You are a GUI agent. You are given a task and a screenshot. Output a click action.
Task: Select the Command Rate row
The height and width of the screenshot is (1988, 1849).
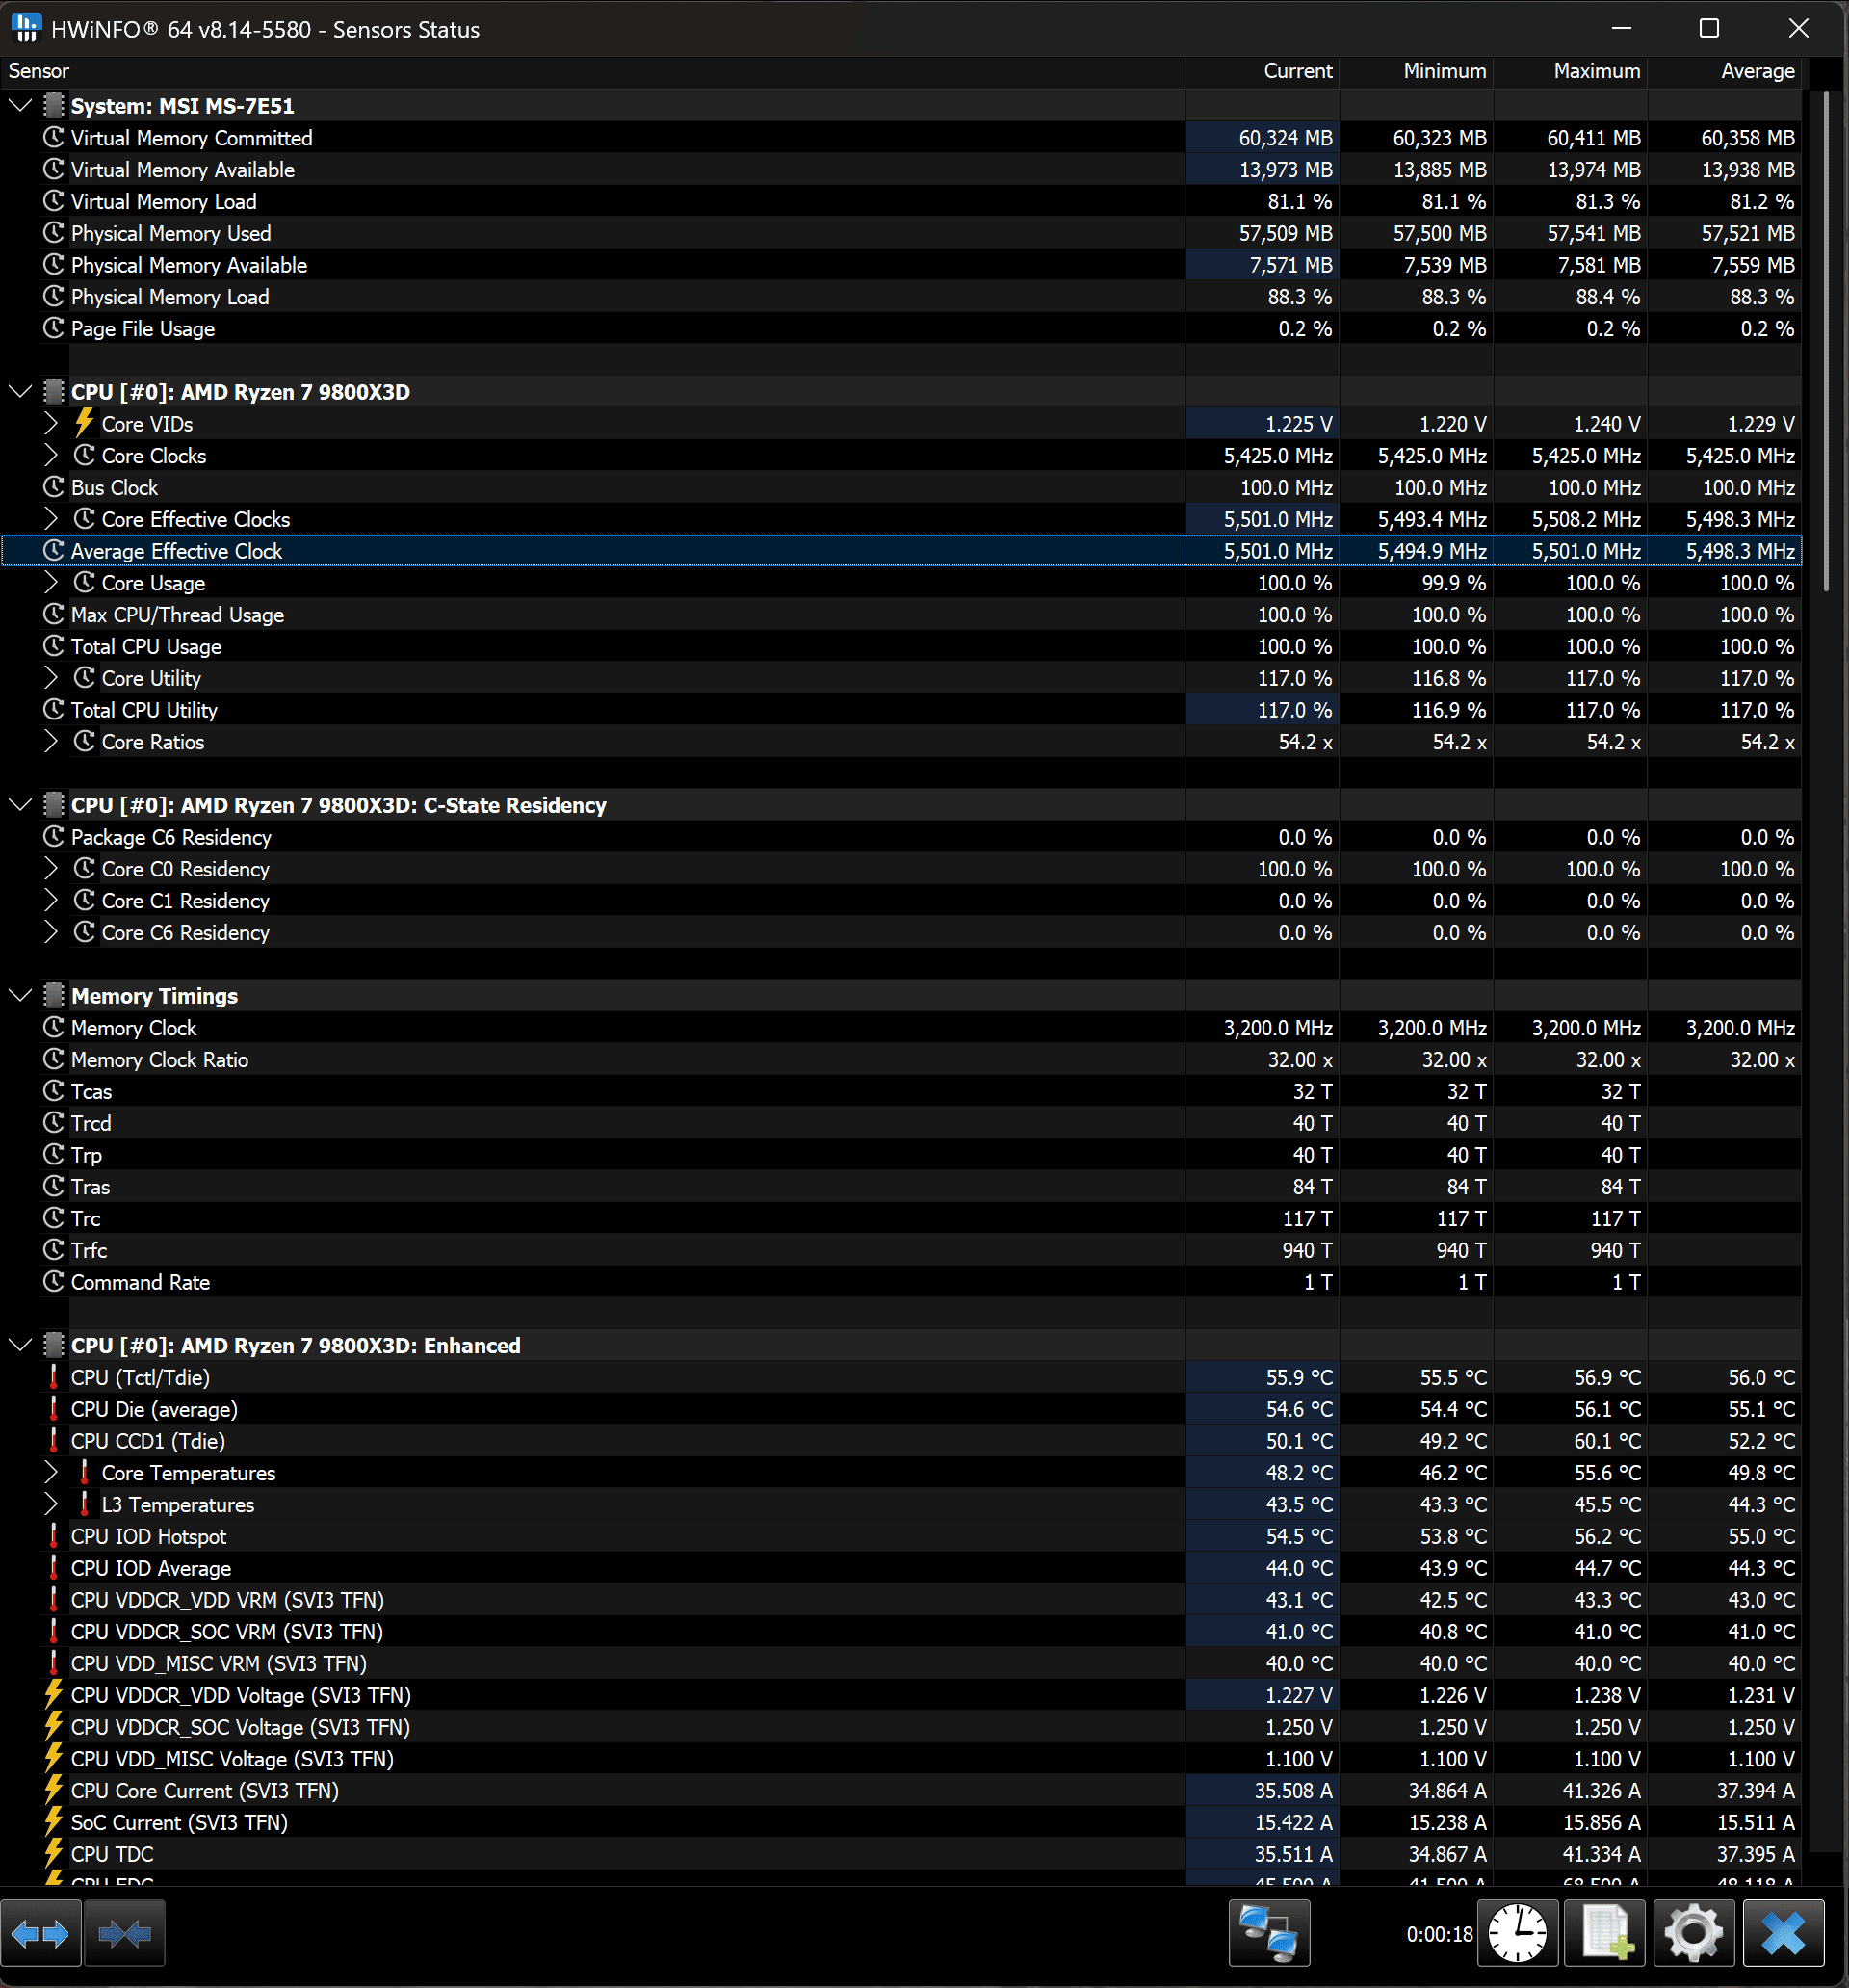[901, 1282]
